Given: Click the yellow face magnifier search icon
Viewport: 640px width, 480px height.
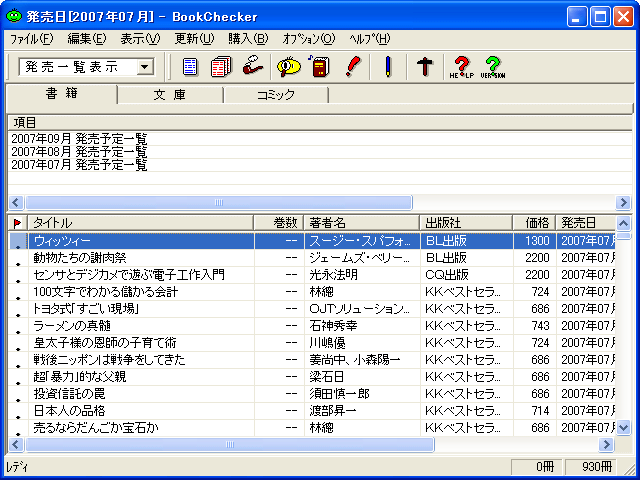Looking at the screenshot, I should point(289,67).
